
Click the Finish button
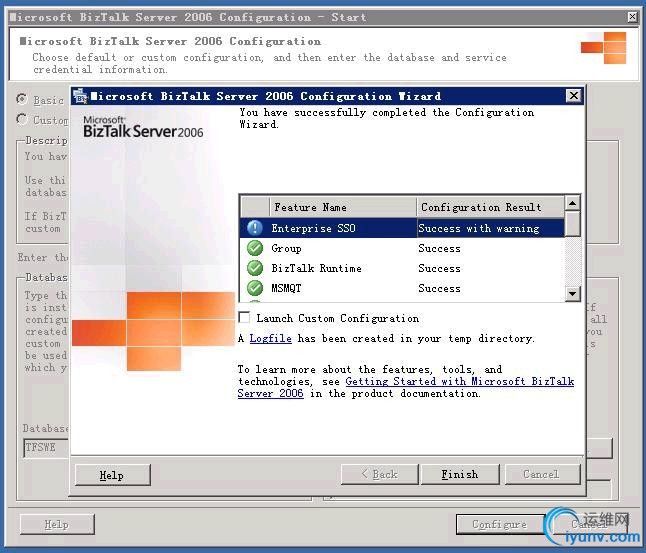click(x=460, y=475)
